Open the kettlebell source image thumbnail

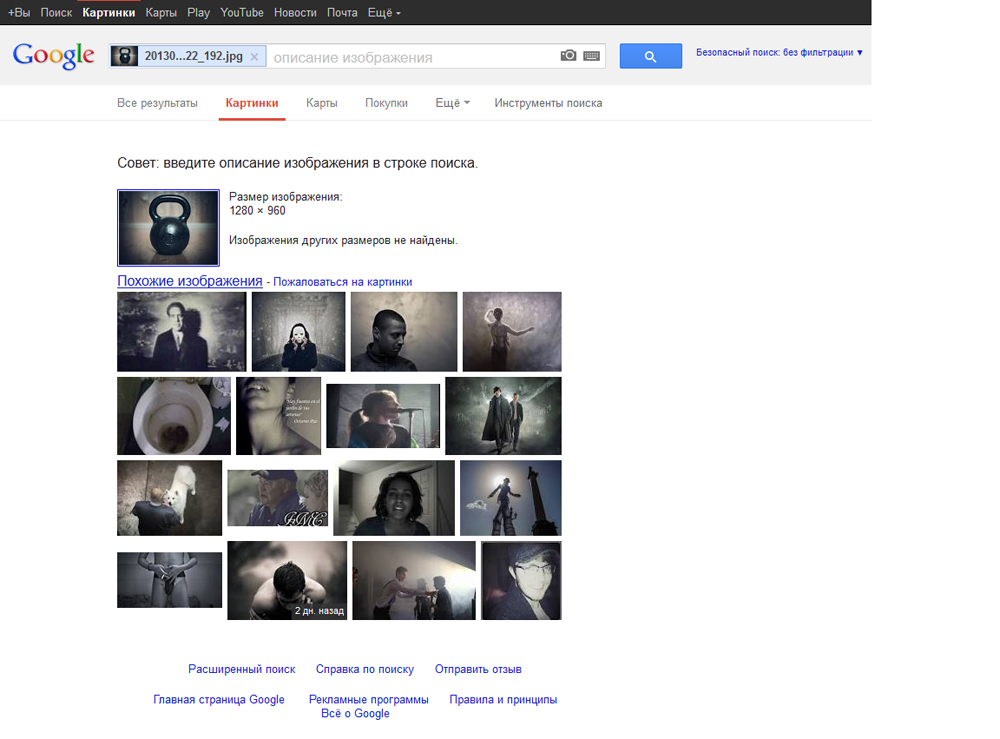point(168,227)
